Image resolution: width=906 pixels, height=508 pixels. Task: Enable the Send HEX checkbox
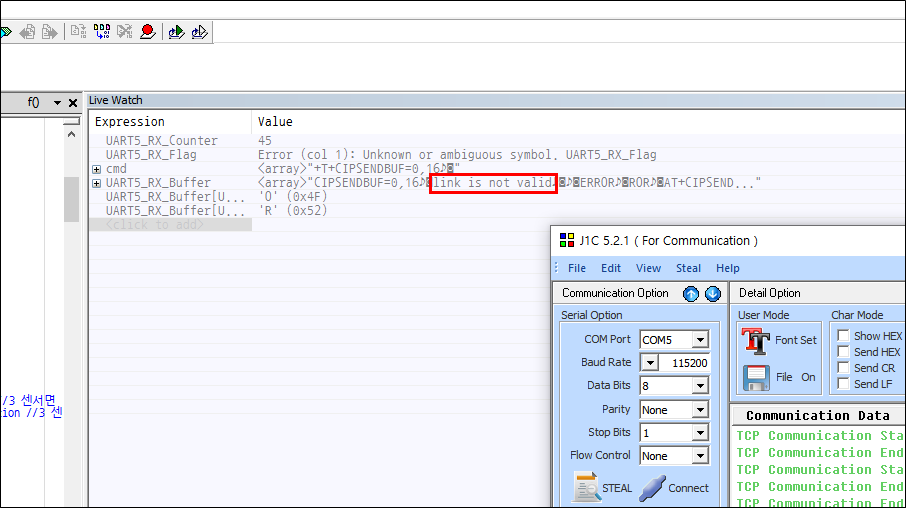(843, 352)
